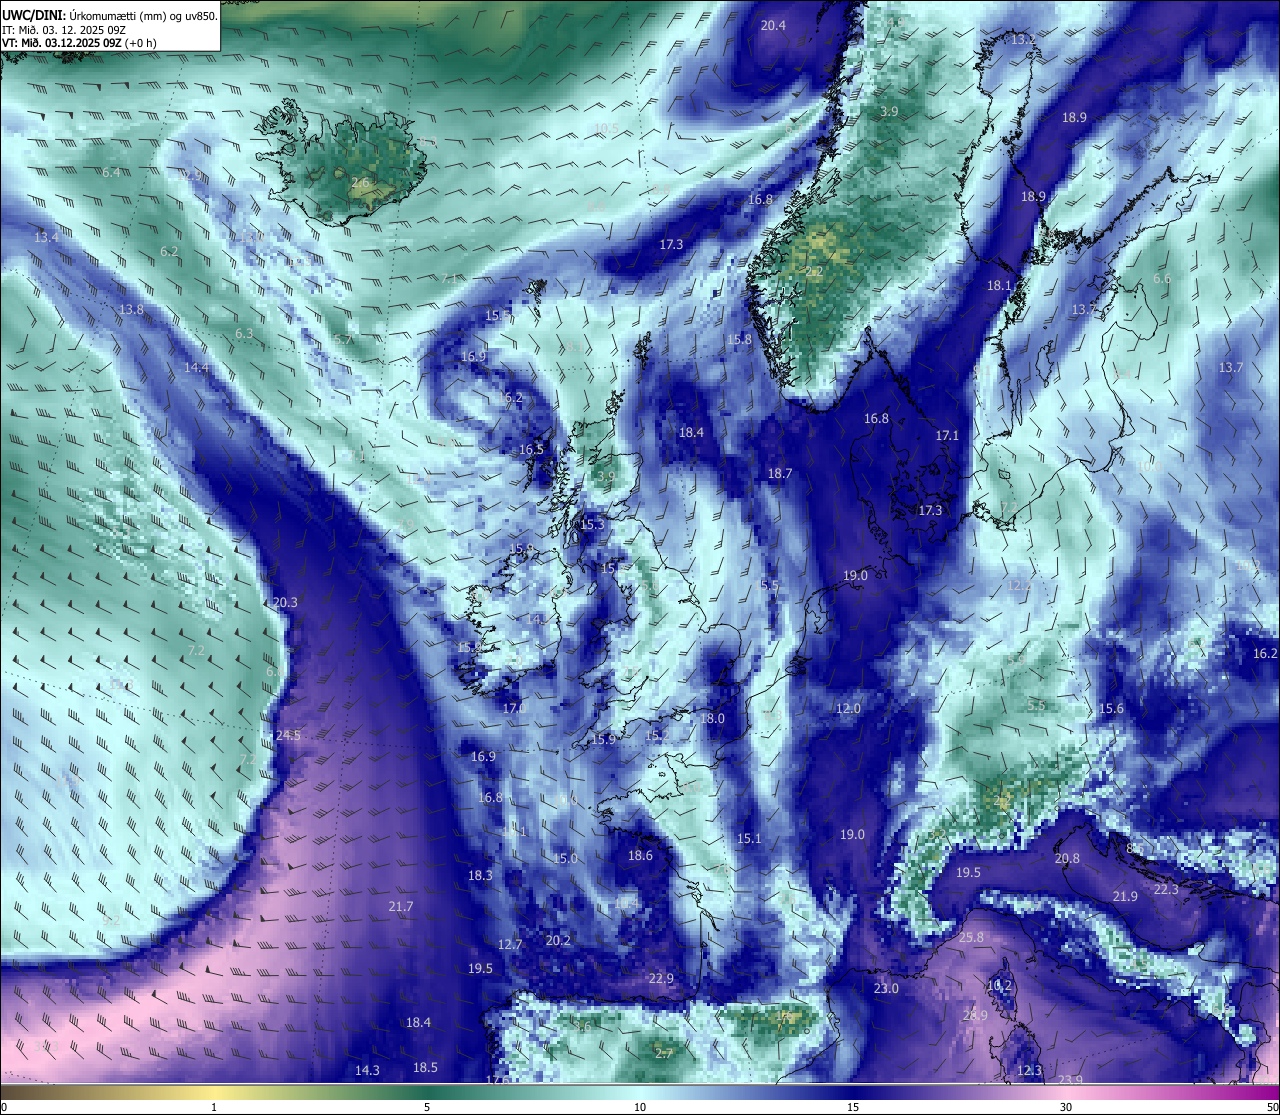Click the 20.2 value on the map
1280x1115 pixels.
[x=558, y=941]
